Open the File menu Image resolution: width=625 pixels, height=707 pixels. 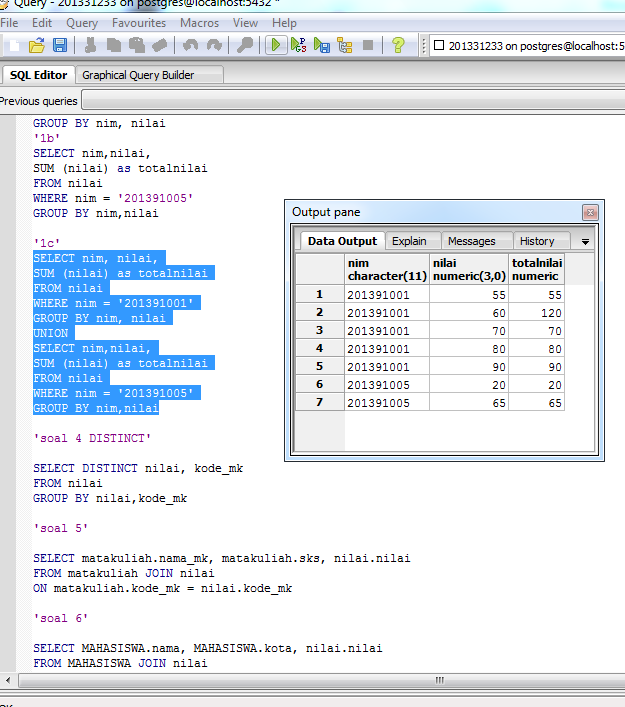[9, 23]
